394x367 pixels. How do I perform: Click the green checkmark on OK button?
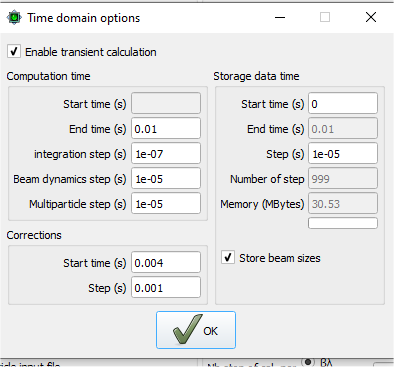(187, 329)
